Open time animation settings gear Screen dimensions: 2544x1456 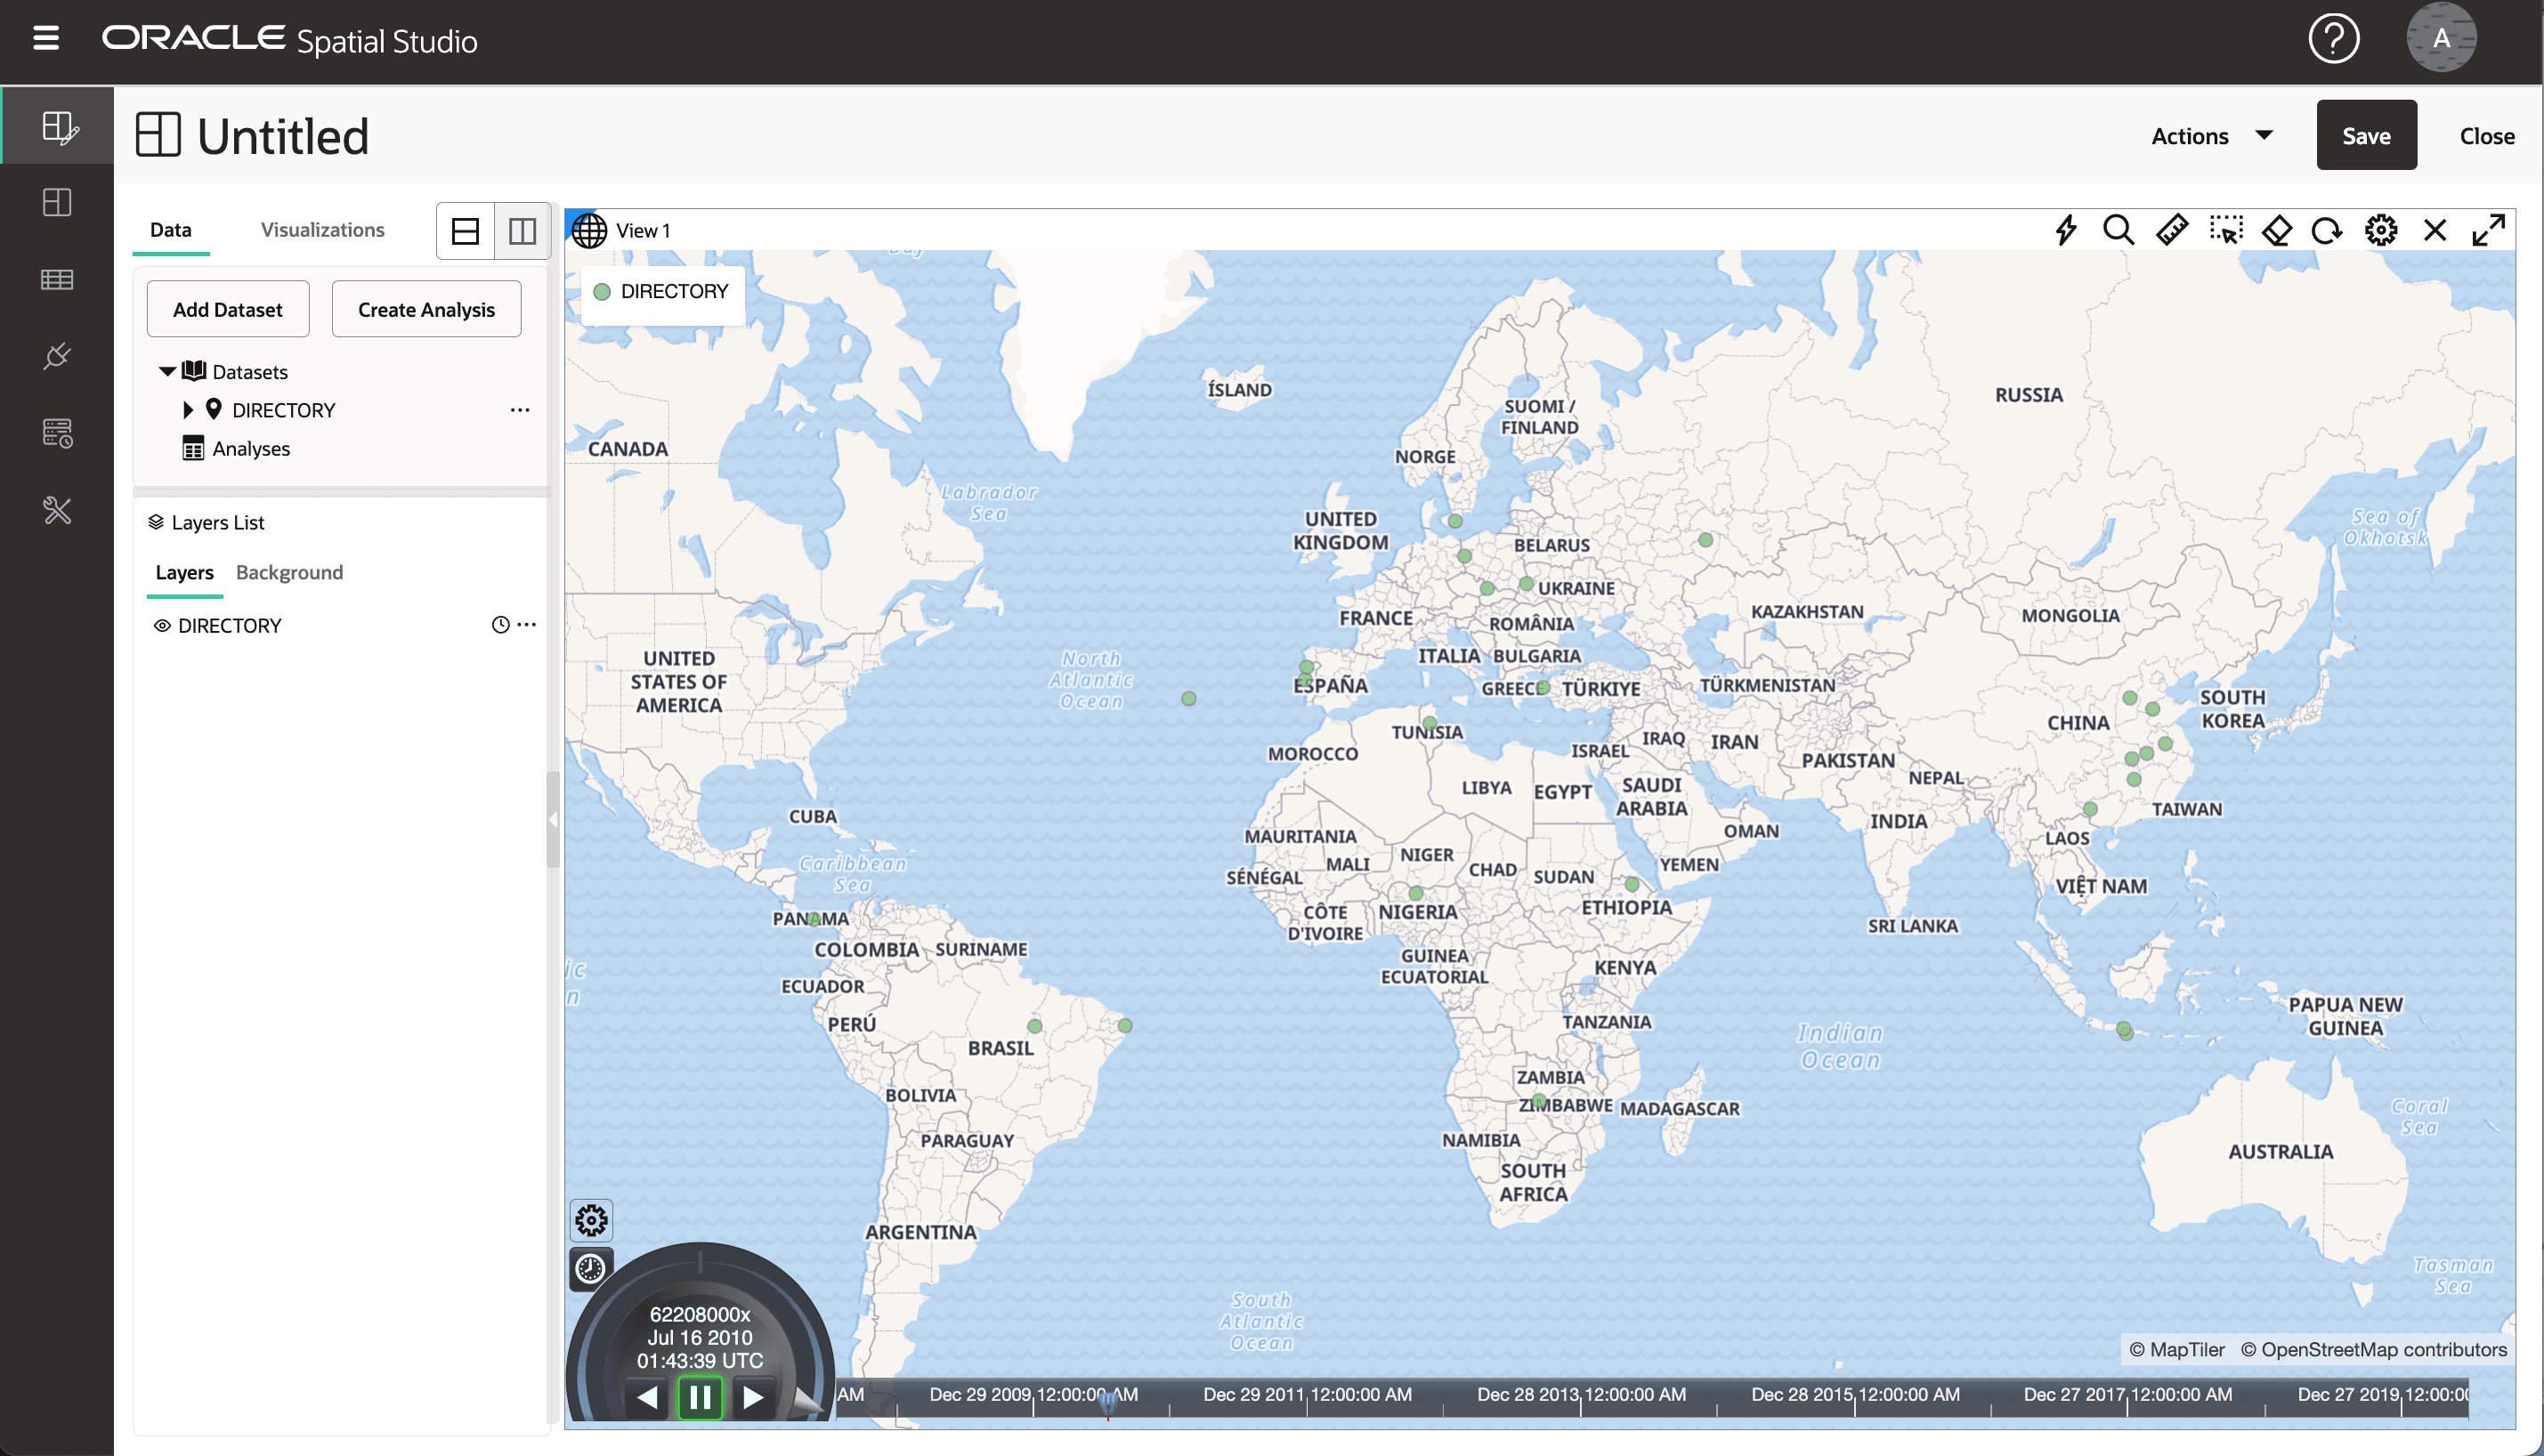click(591, 1220)
